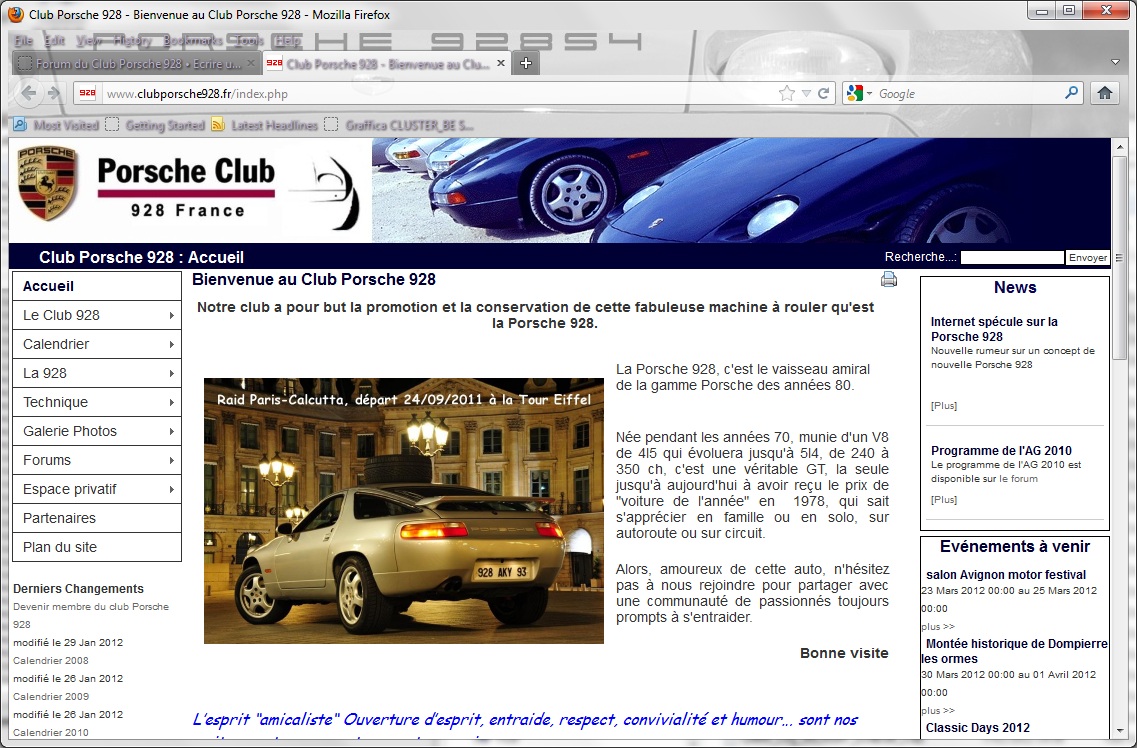Image resolution: width=1137 pixels, height=748 pixels.
Task: Click the scrollbar down arrow
Action: click(1120, 731)
